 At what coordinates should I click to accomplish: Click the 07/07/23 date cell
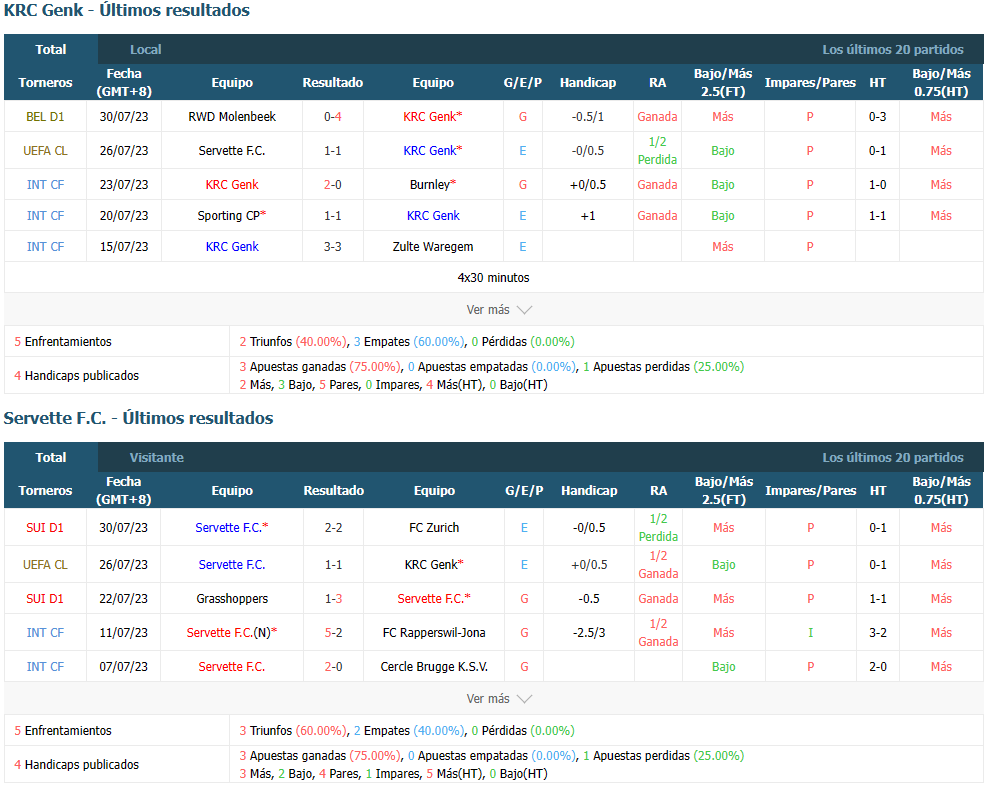(x=123, y=666)
